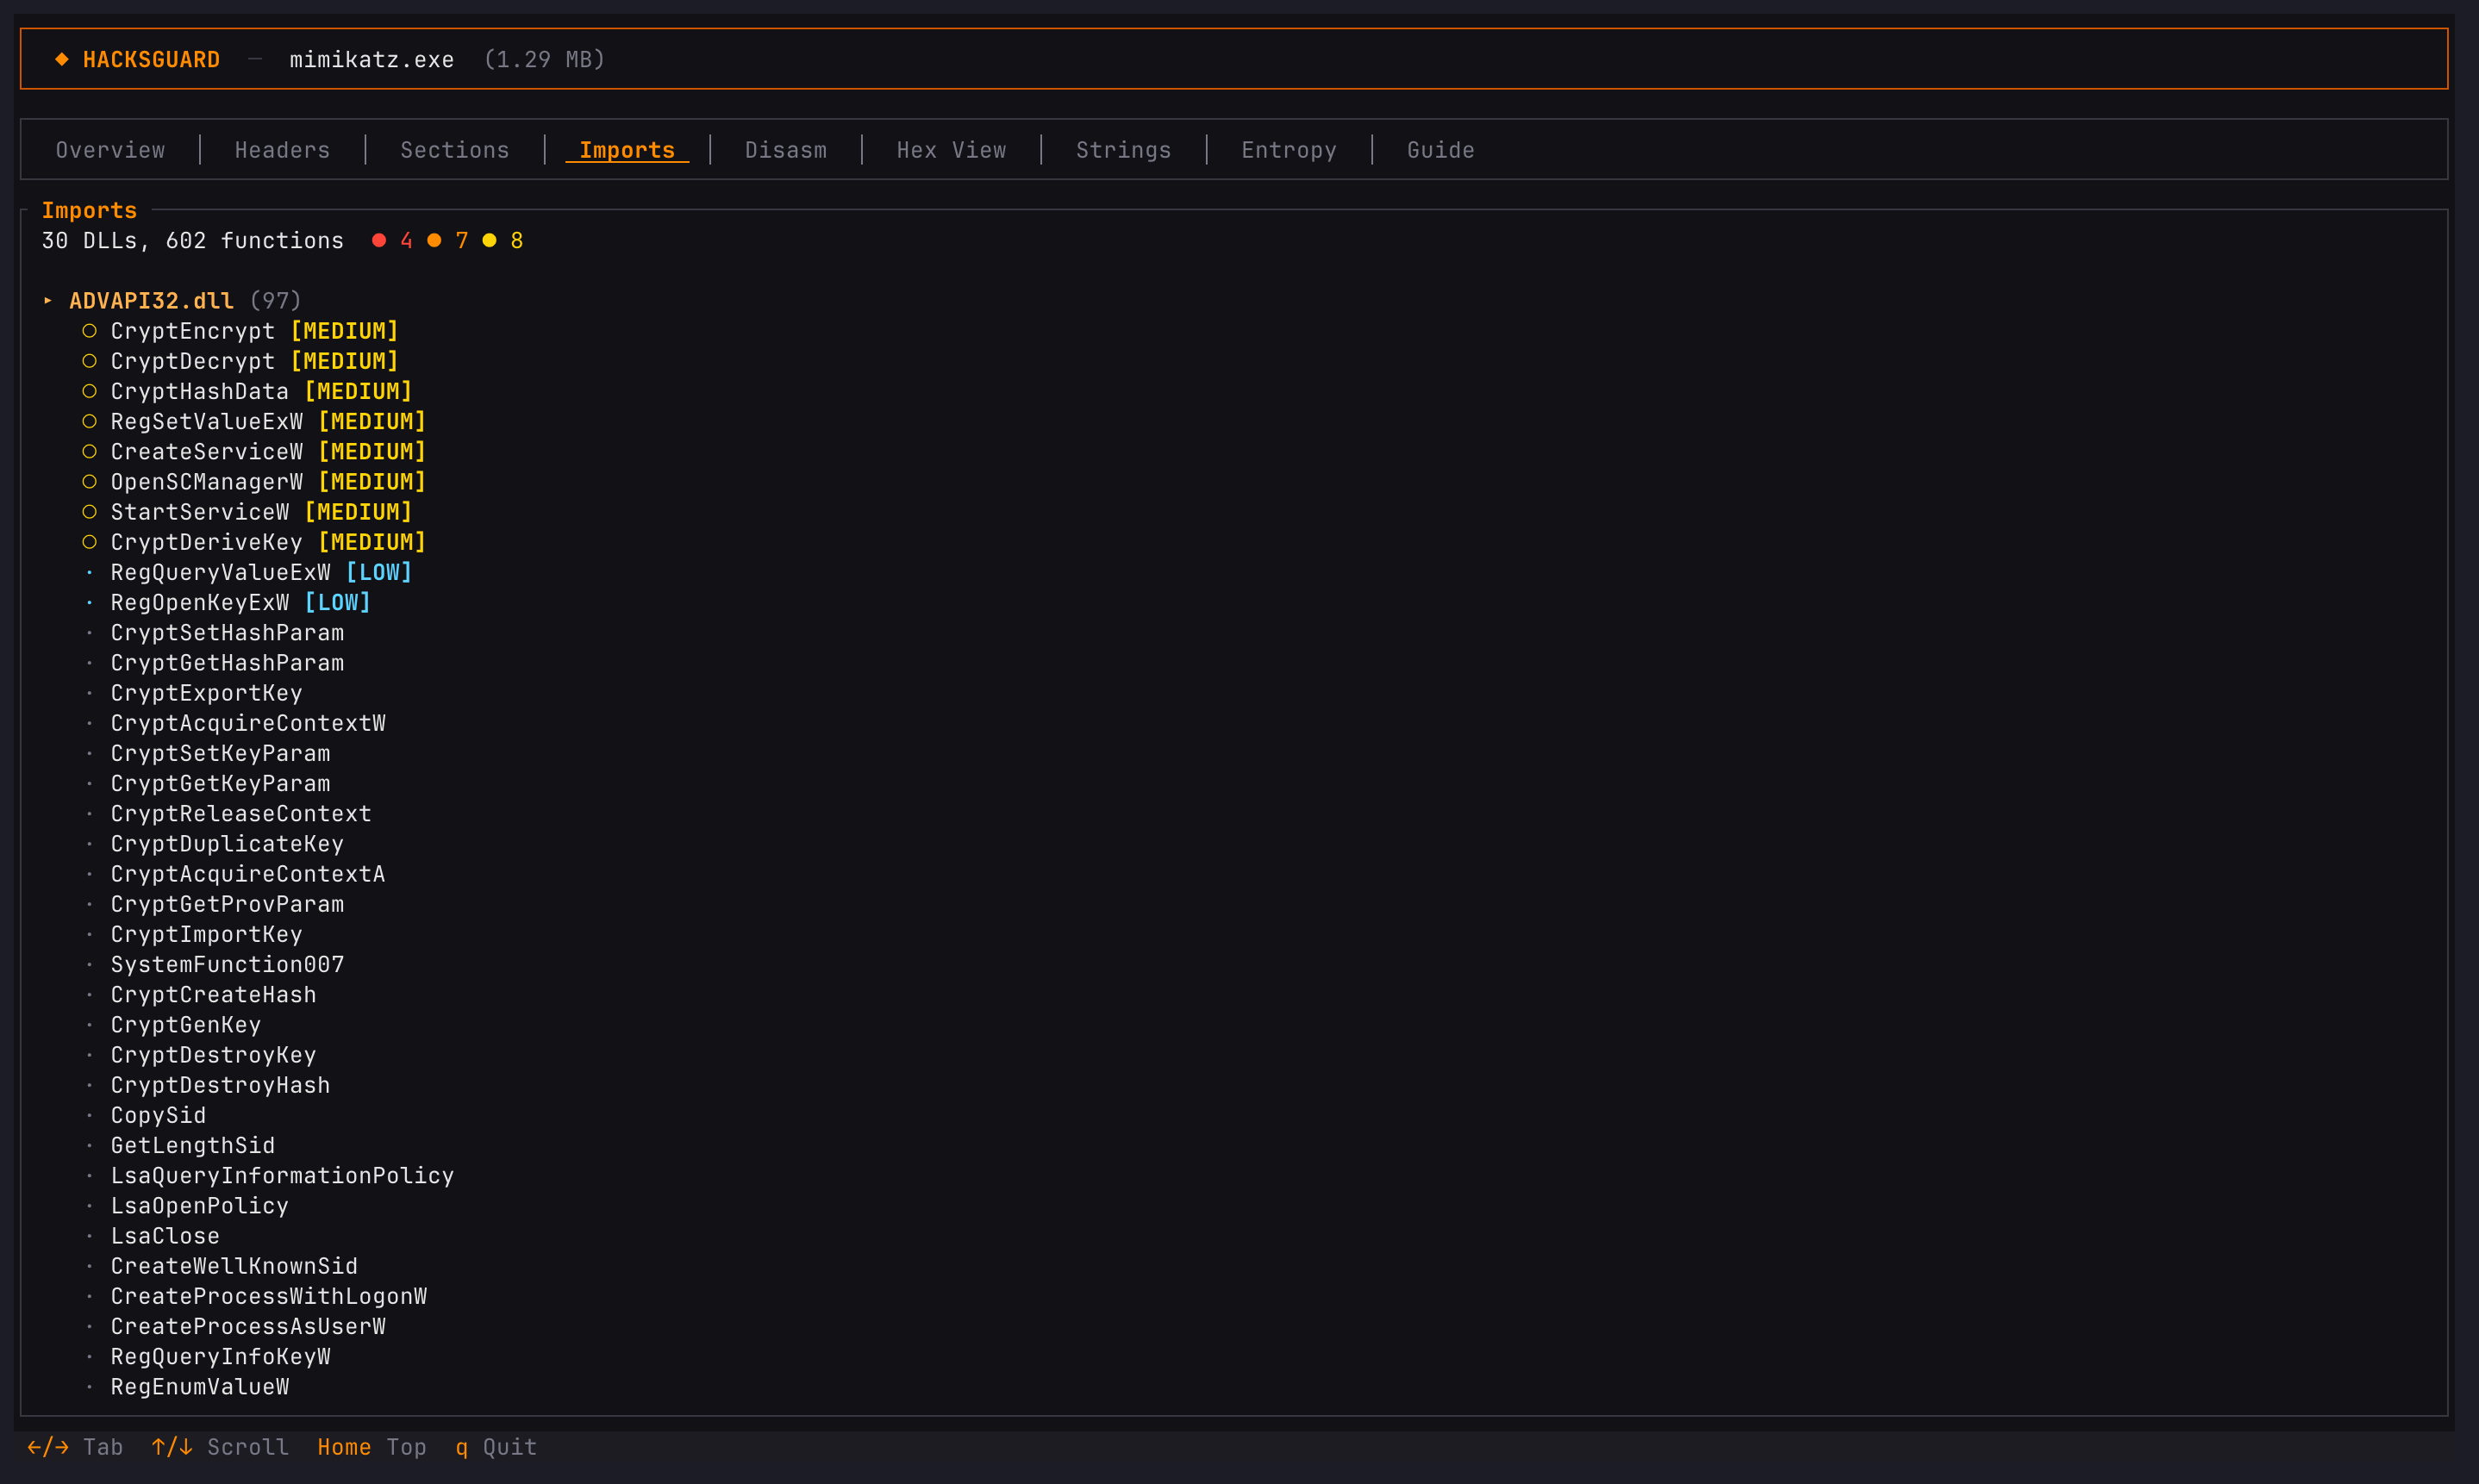Screen dimensions: 2479x1484
Task: Collapse the ADVAPI32.dll import group arrow
Action: [x=48, y=301]
